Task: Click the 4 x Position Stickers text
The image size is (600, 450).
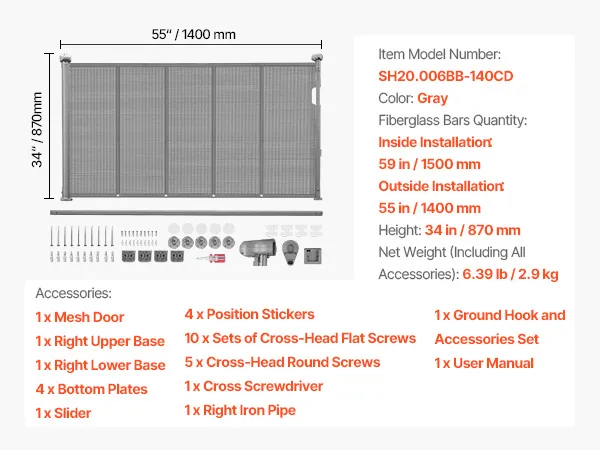Action: pyautogui.click(x=249, y=314)
